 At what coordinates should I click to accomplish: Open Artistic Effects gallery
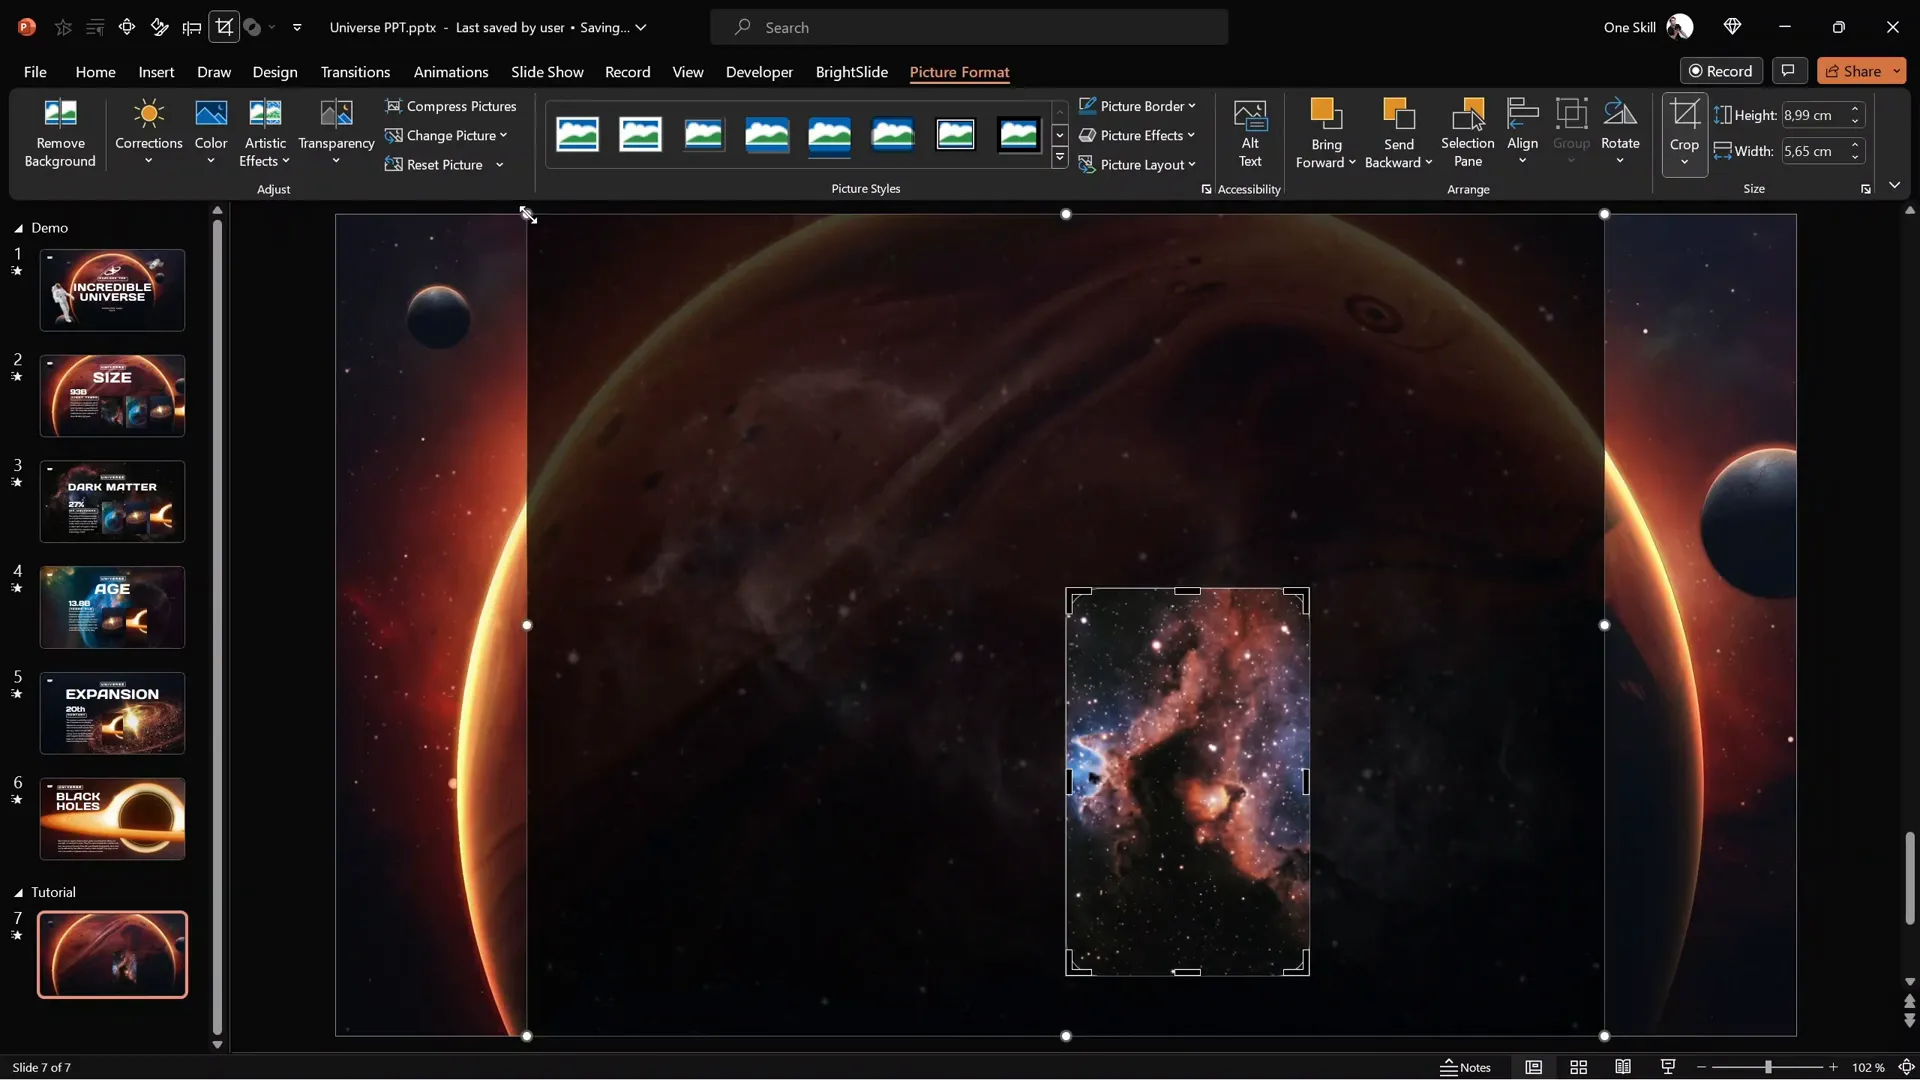pos(265,132)
